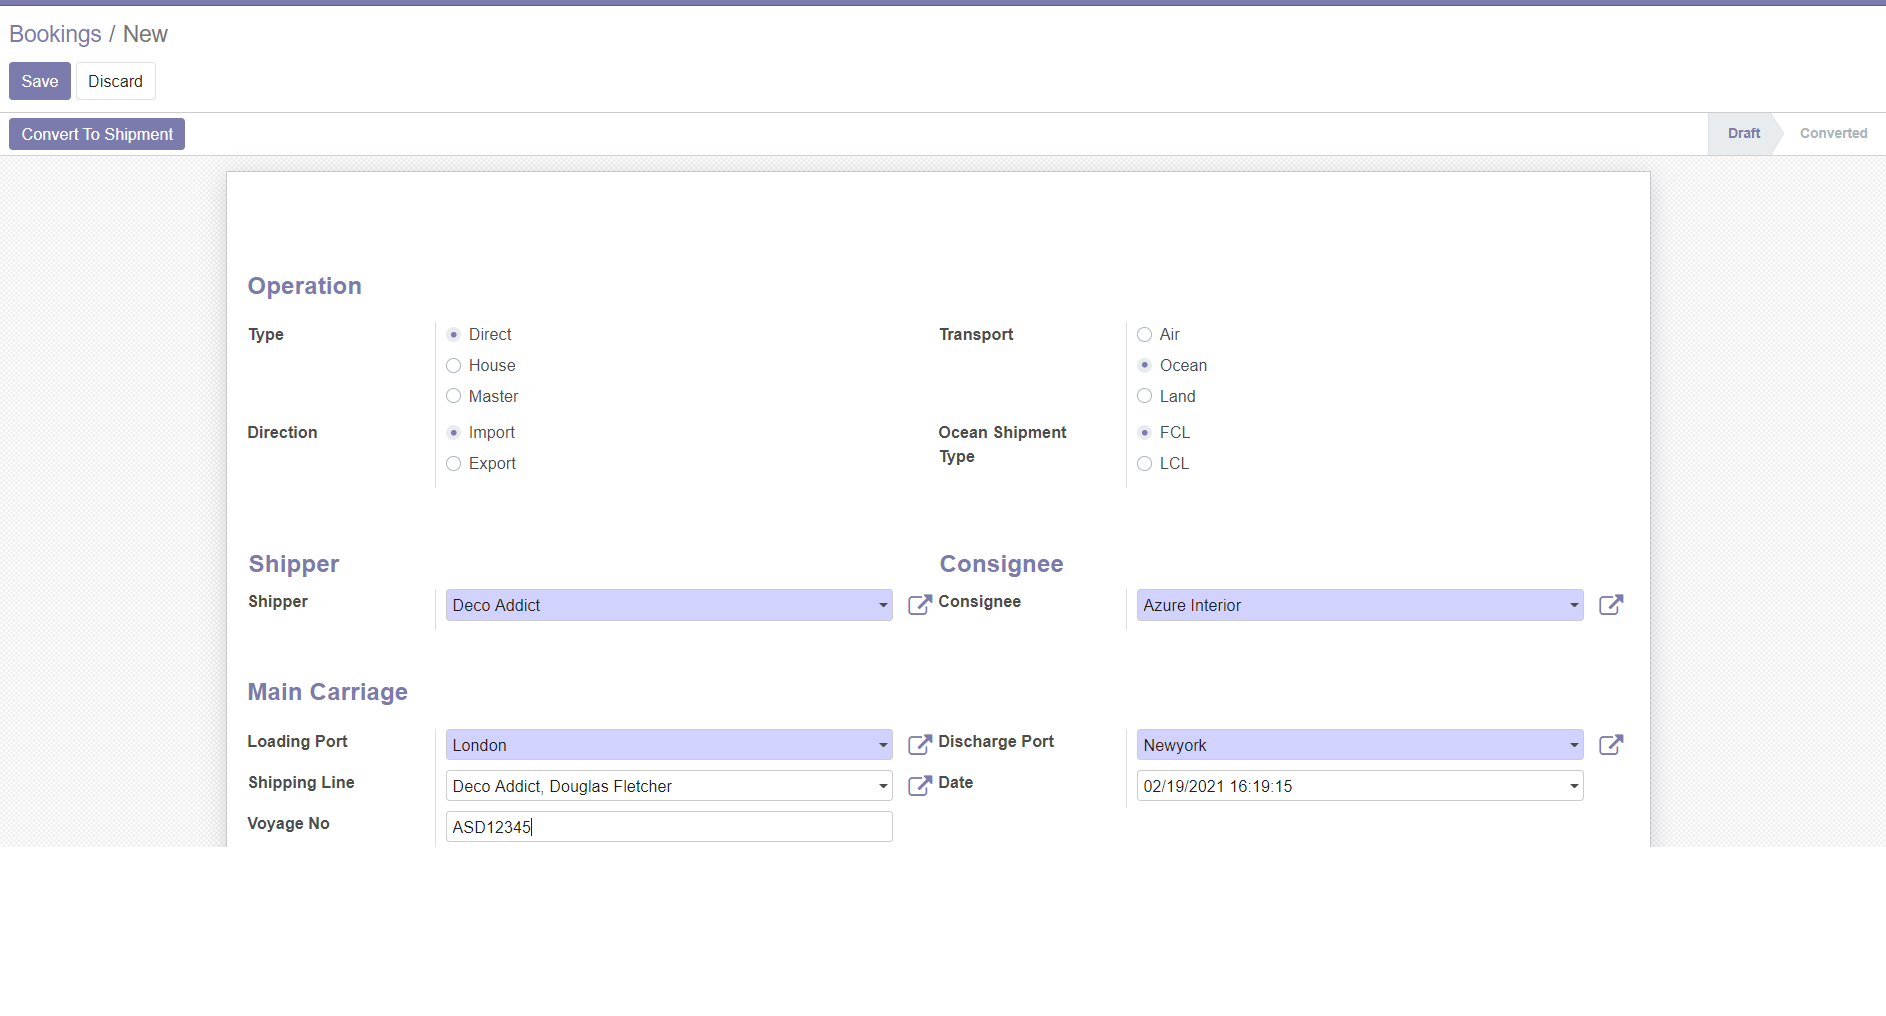Save the new booking
Image resolution: width=1886 pixels, height=1016 pixels.
(x=40, y=81)
